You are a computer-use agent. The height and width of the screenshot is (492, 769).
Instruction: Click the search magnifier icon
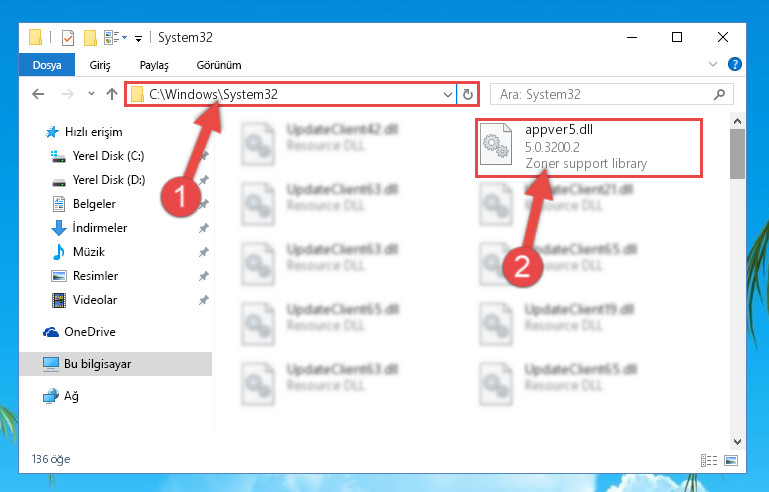tap(719, 94)
